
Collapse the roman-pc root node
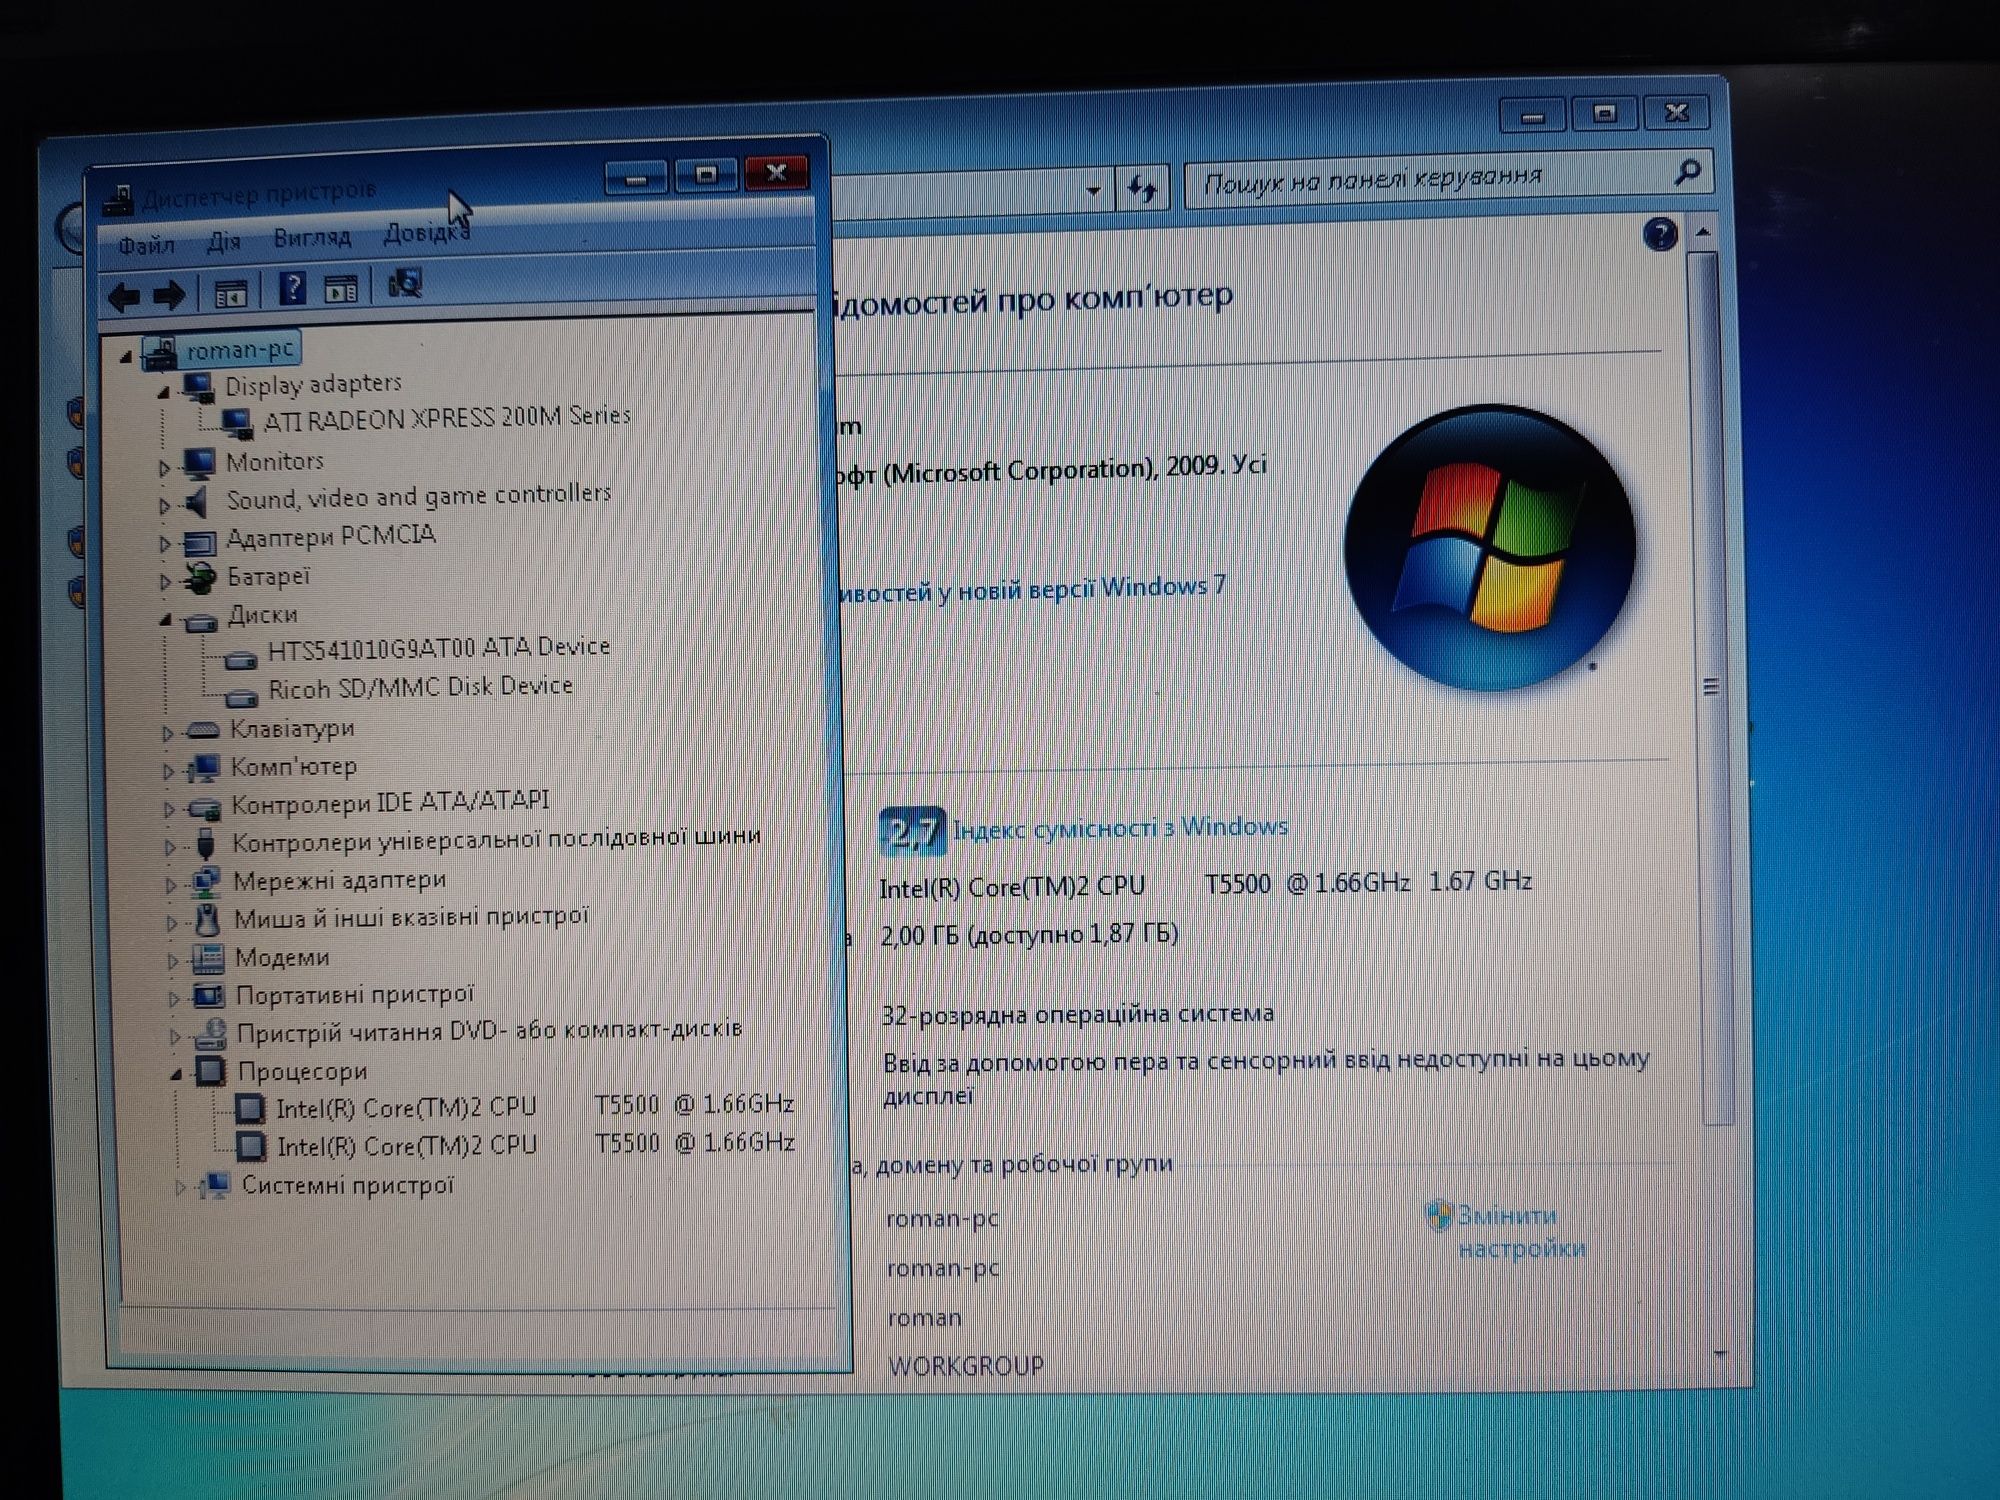click(x=126, y=356)
